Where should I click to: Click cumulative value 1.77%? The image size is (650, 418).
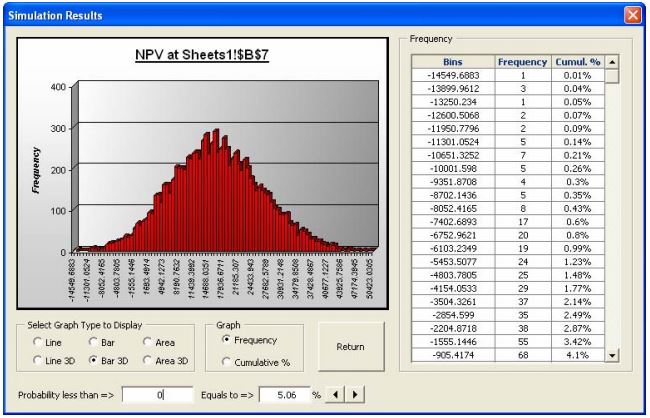[x=578, y=288]
